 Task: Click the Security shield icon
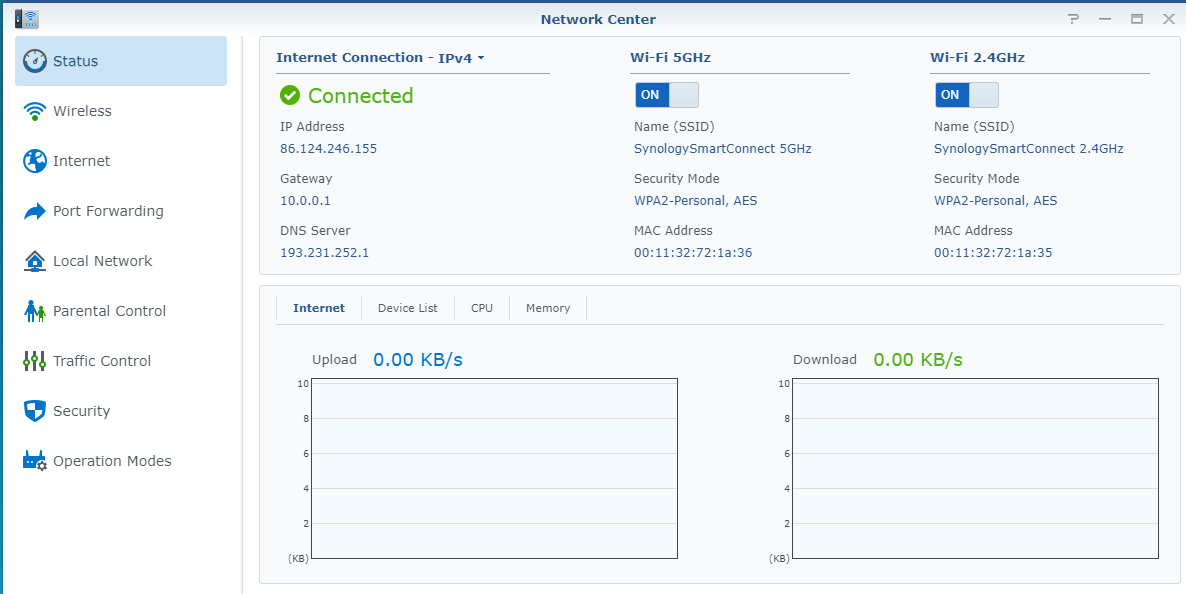click(35, 411)
